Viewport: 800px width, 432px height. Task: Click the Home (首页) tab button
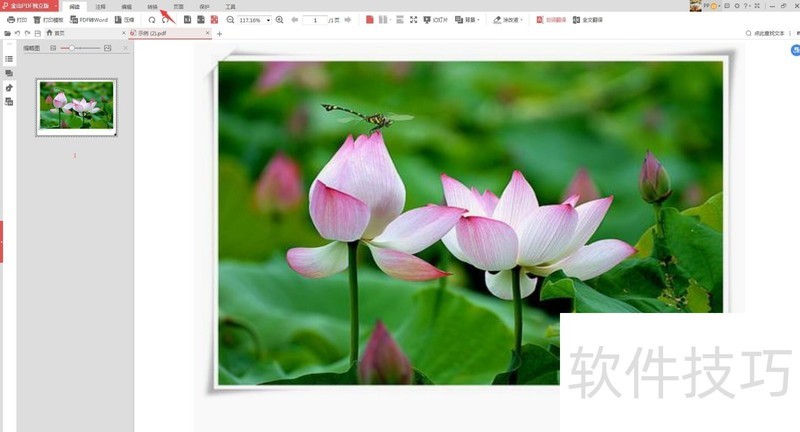[x=54, y=33]
